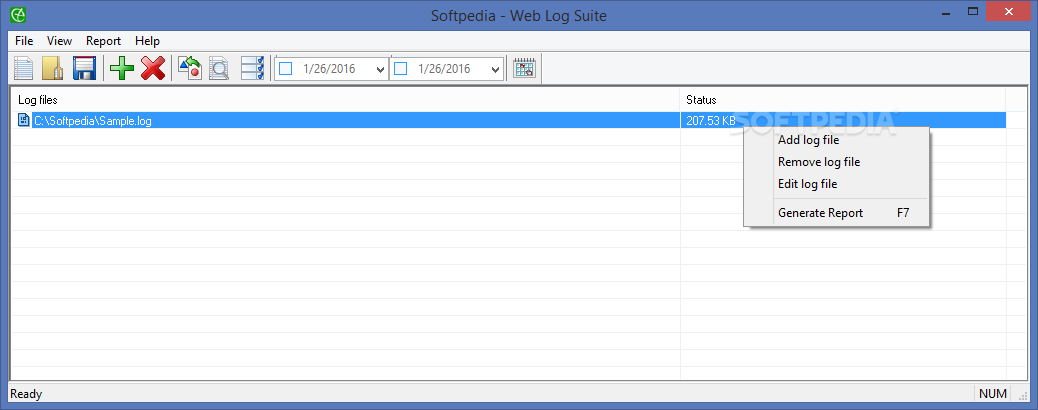This screenshot has width=1038, height=410.
Task: Choose Add log file from context menu
Action: click(837, 140)
